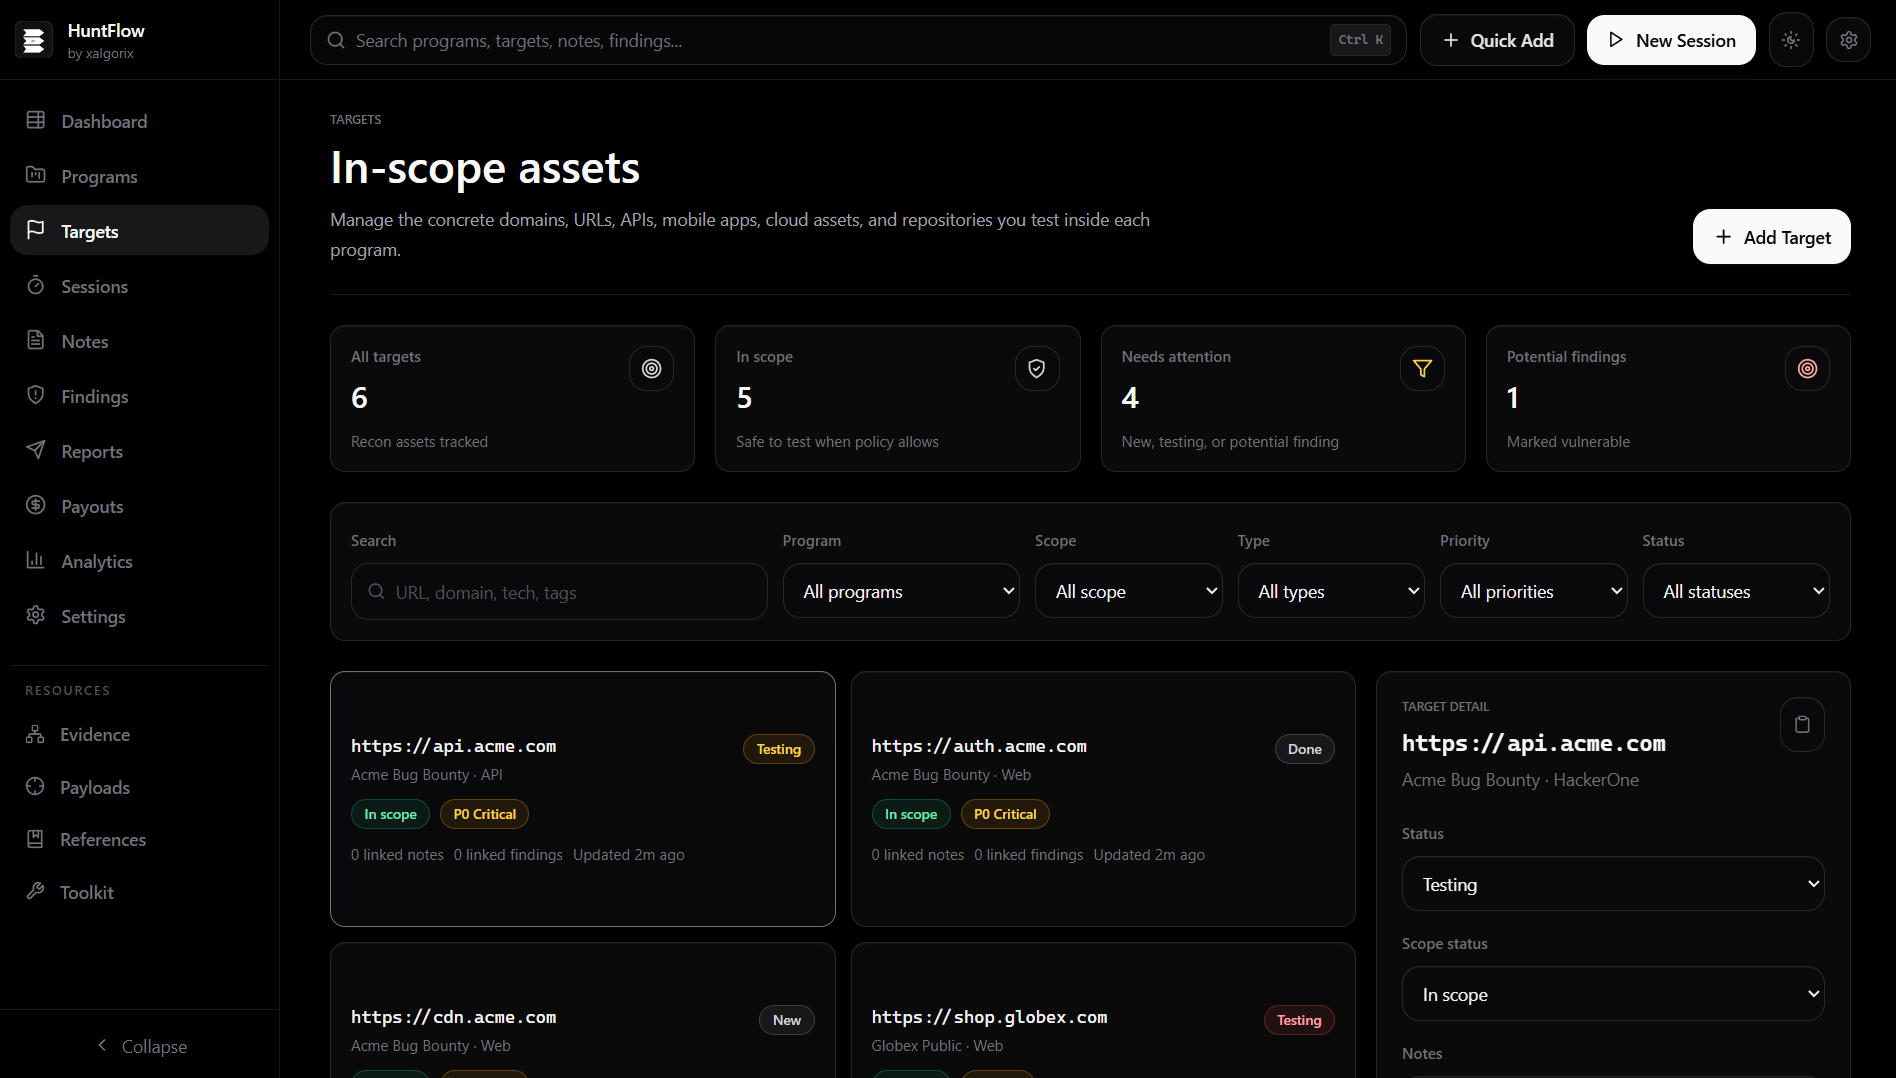Click the Potential findings red target icon
The width and height of the screenshot is (1896, 1078).
(x=1807, y=369)
